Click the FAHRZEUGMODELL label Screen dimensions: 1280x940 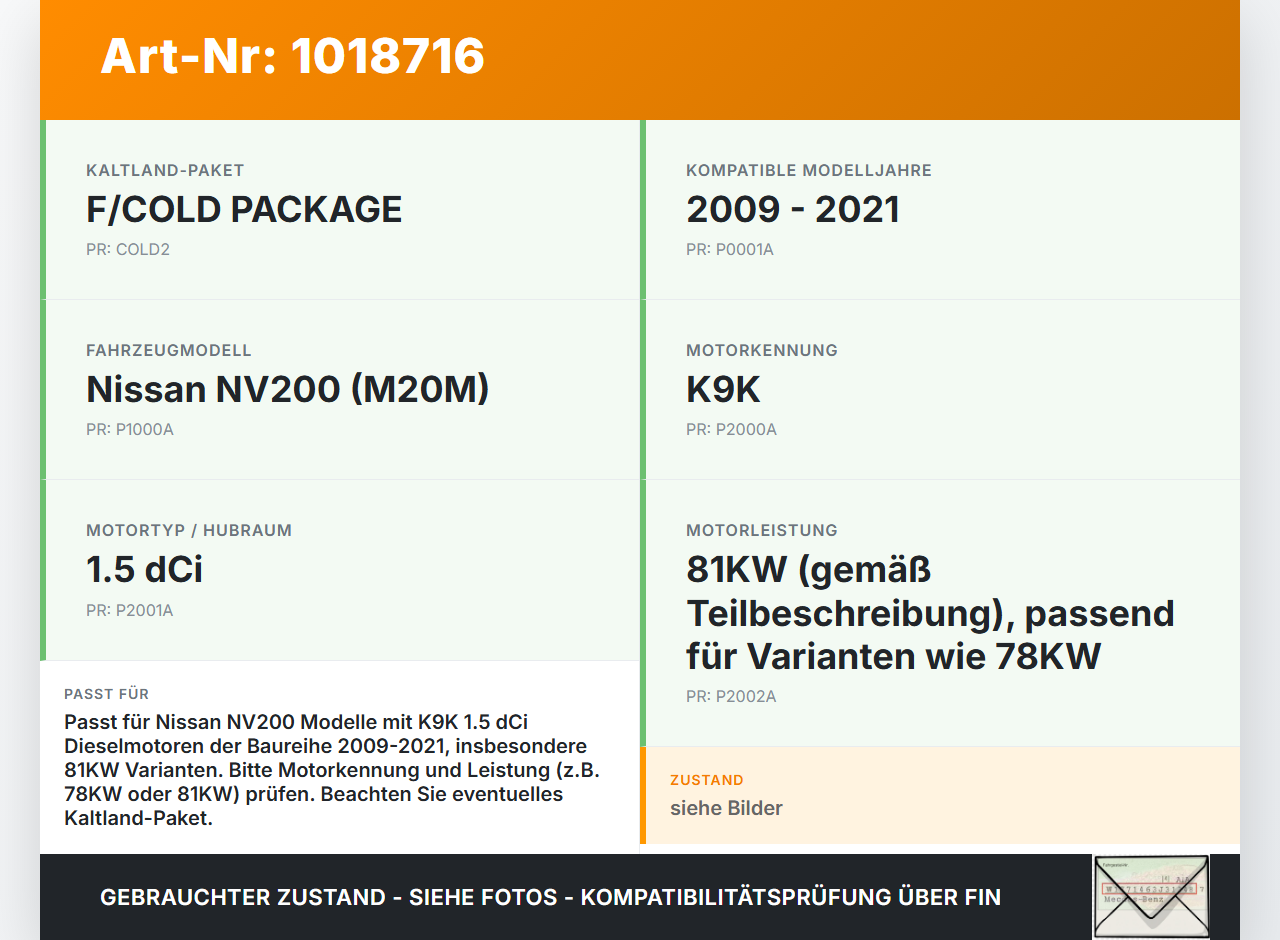tap(169, 350)
